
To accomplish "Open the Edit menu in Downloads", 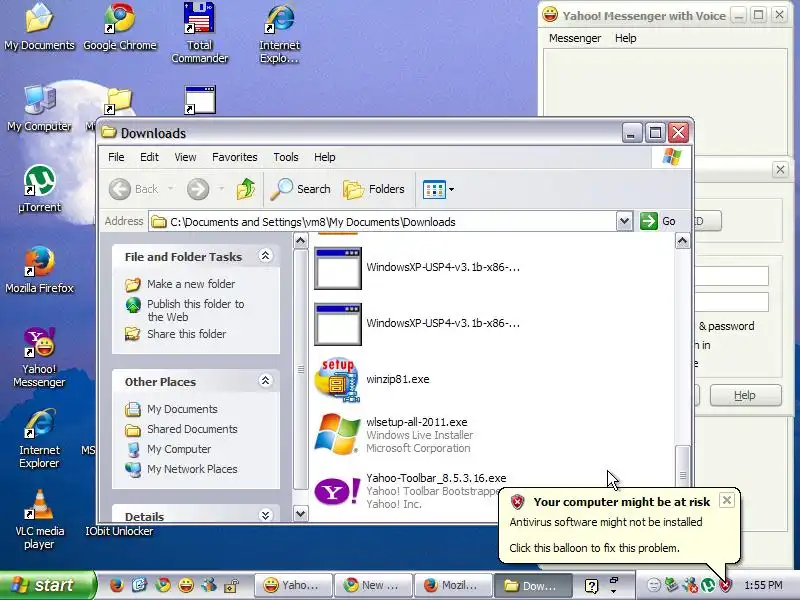I will pyautogui.click(x=149, y=157).
